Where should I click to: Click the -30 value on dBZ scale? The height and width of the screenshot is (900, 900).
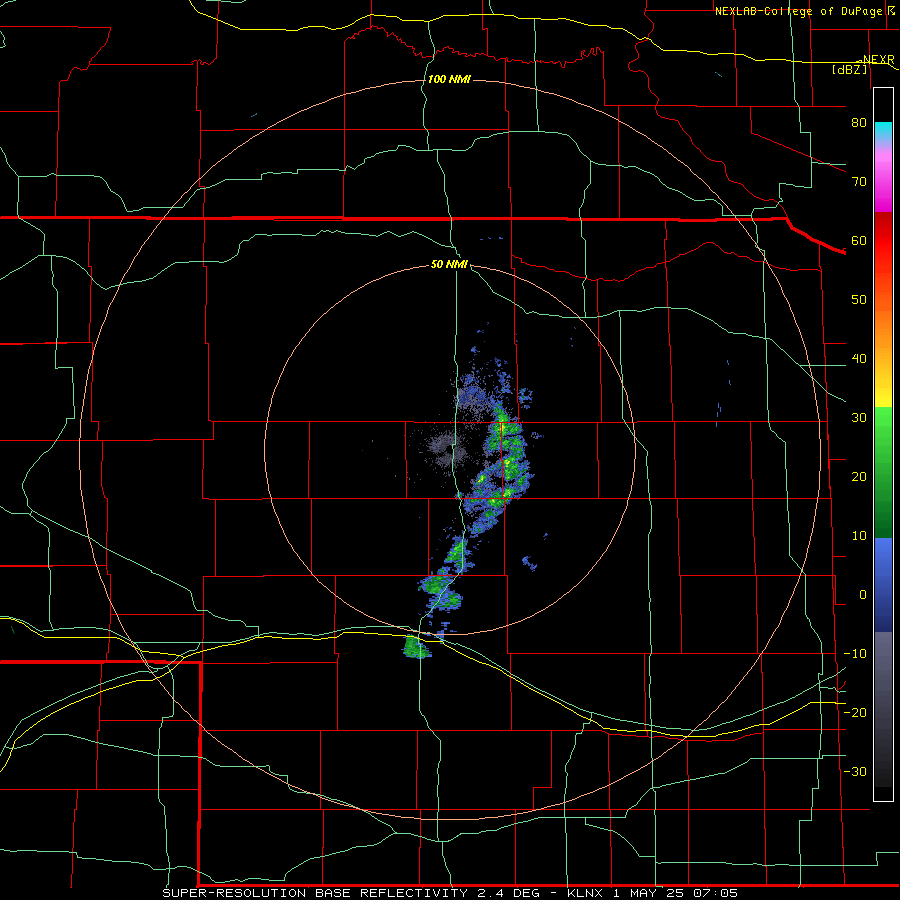coord(855,771)
